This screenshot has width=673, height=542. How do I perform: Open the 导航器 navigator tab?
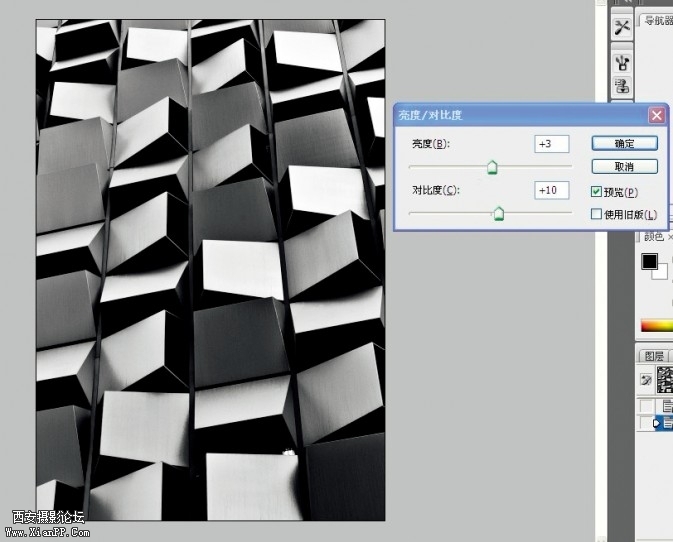[x=657, y=20]
